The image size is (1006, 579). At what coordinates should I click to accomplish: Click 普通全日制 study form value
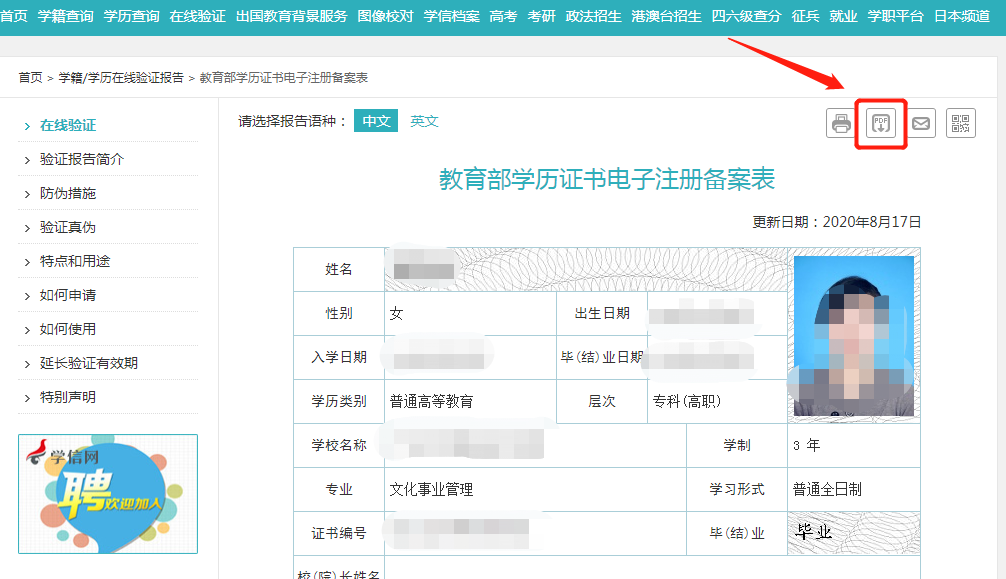point(827,490)
